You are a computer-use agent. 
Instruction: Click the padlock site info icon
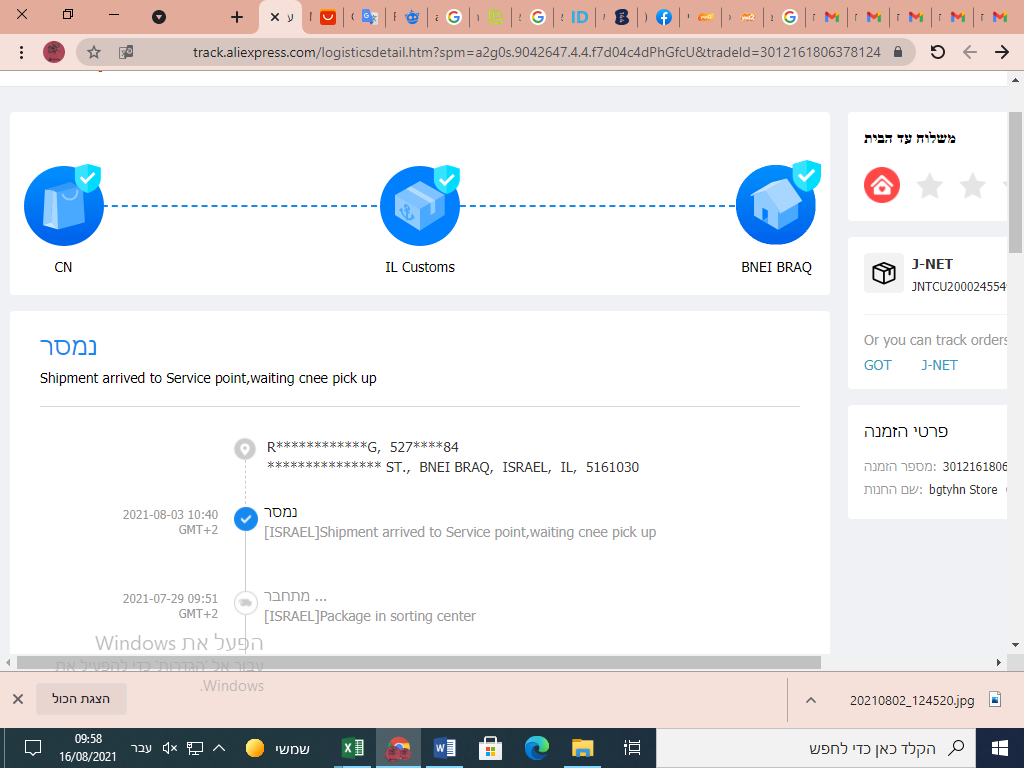(x=898, y=52)
